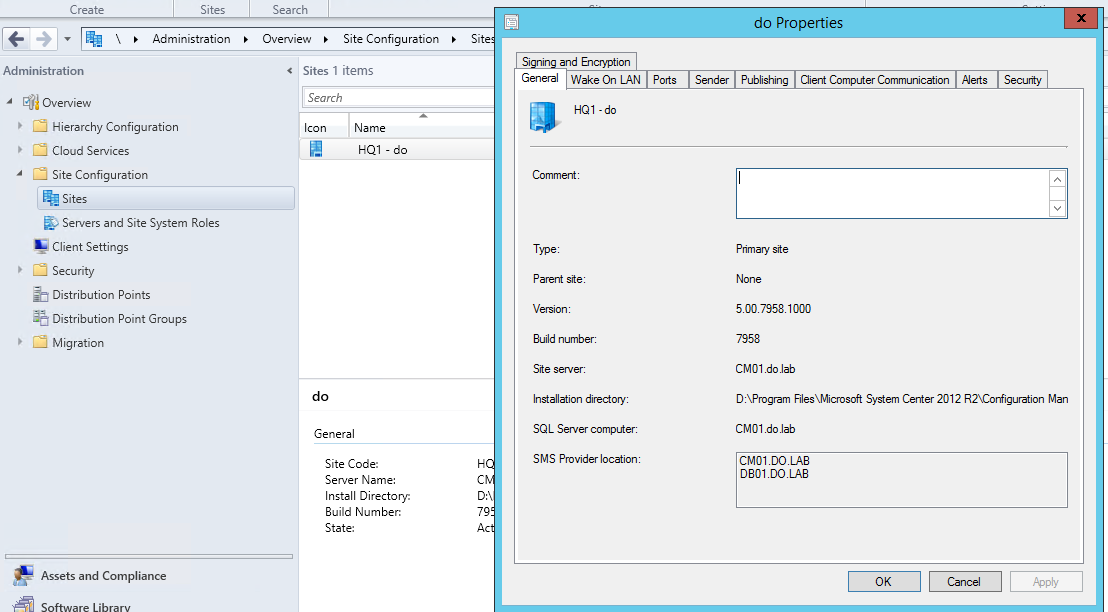Click the Forward navigation arrow
Screen dimensions: 1108x612
point(42,39)
